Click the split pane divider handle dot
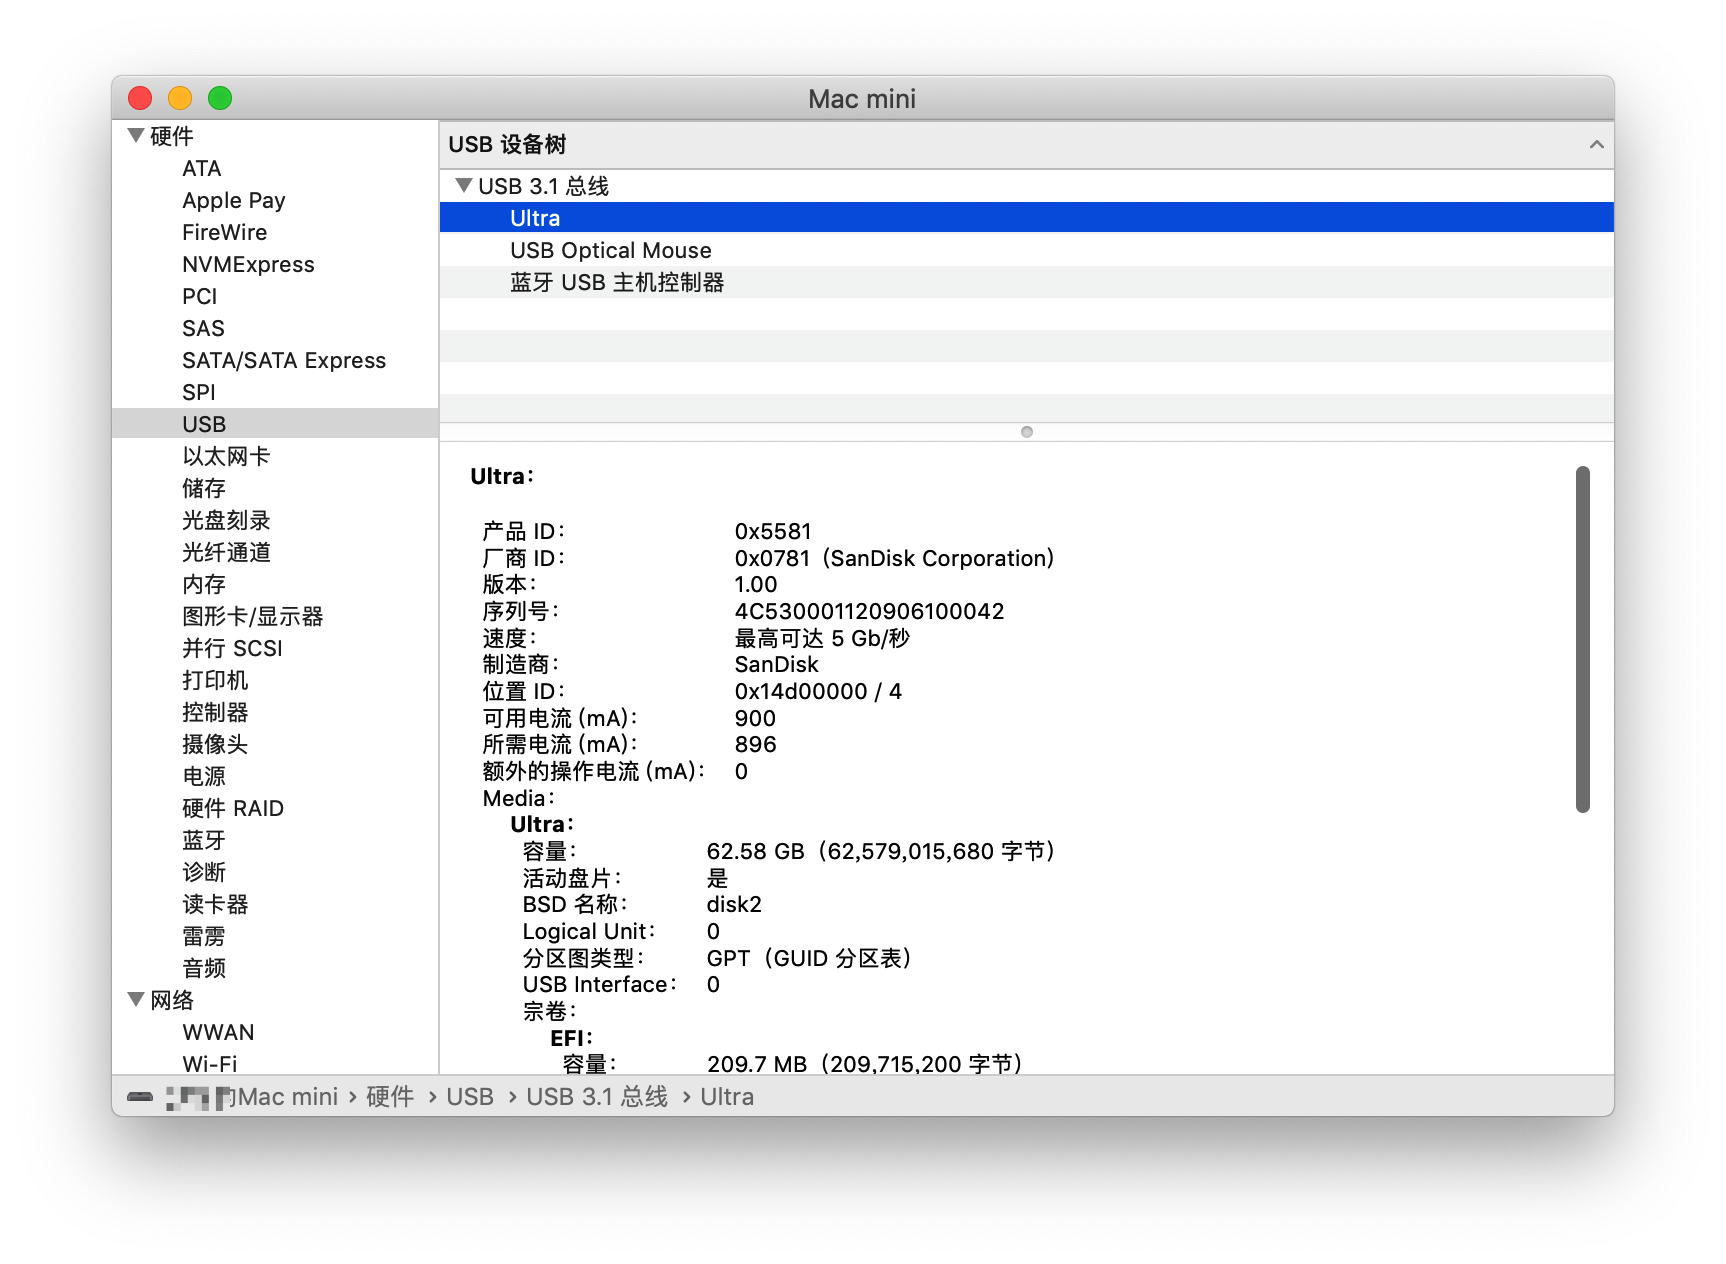This screenshot has height=1264, width=1726. pos(1027,432)
